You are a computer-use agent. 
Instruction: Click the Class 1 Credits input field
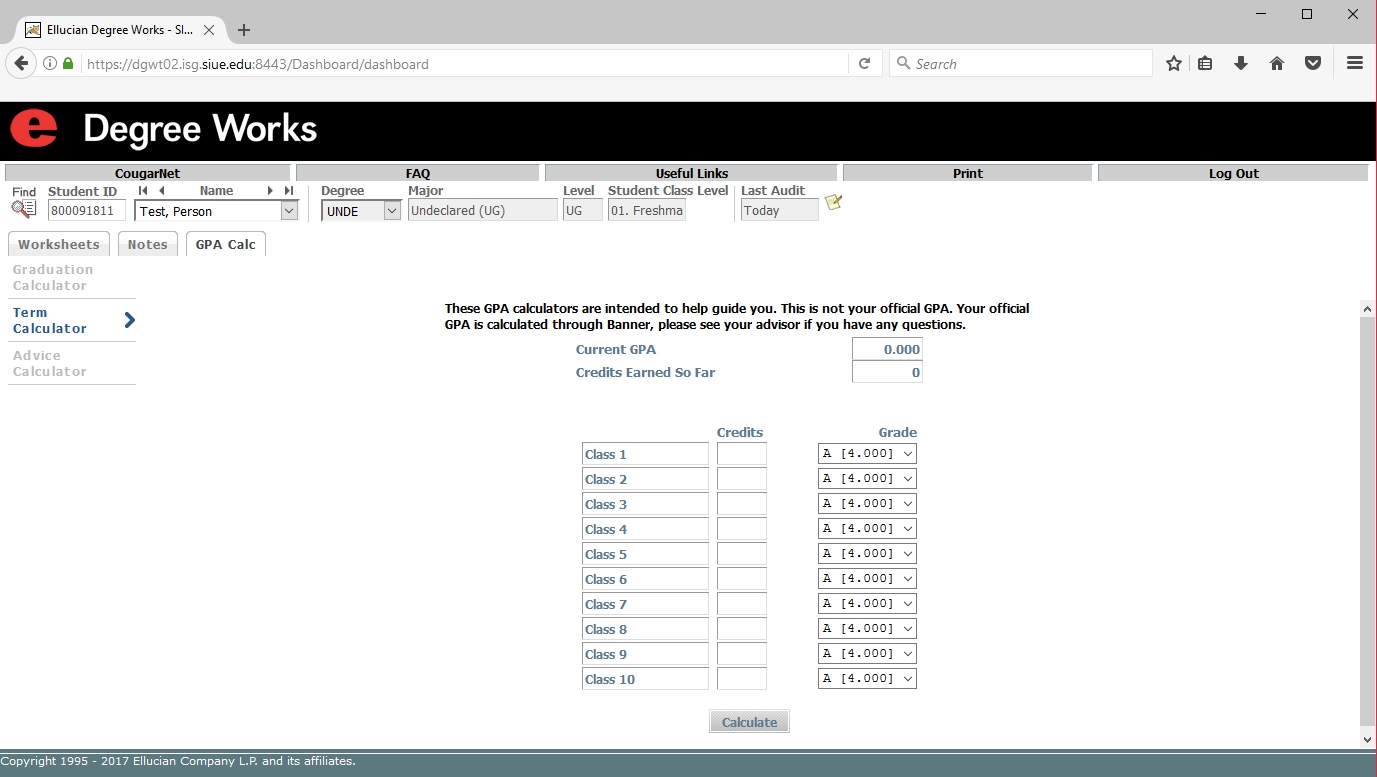click(741, 454)
